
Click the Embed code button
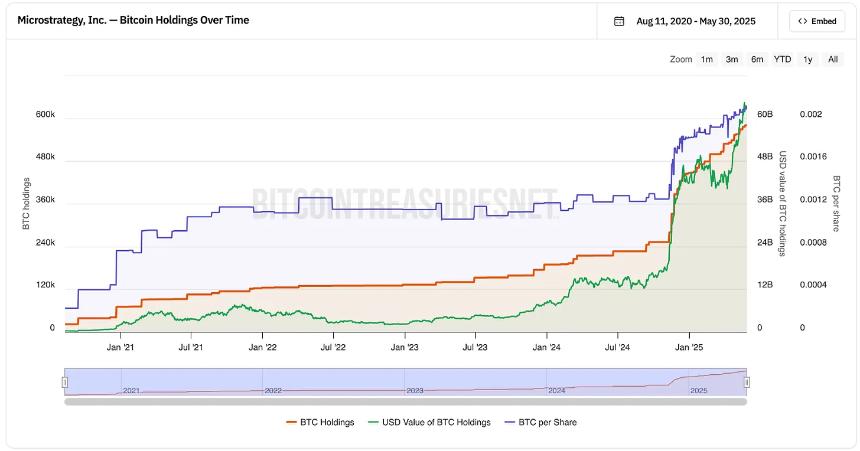coord(817,21)
